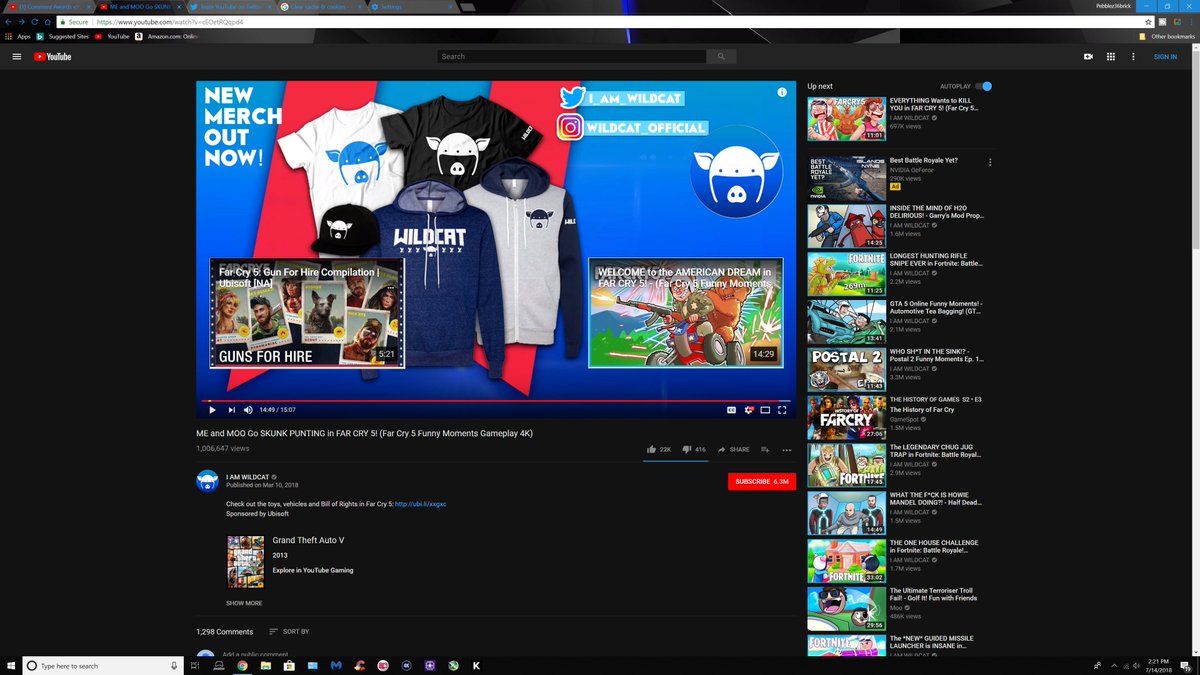Open the SORT BY comments dropdown
The width and height of the screenshot is (1200, 675).
pyautogui.click(x=289, y=632)
